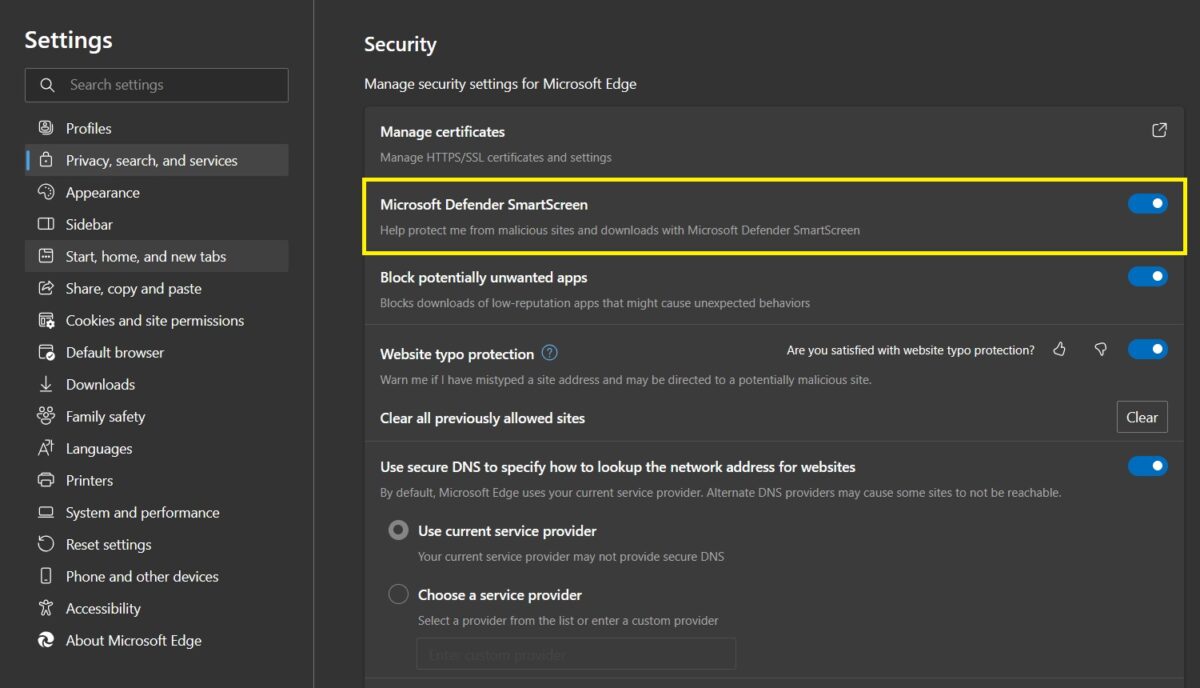1200x688 pixels.
Task: Click the Phone and other devices icon
Action: coord(46,576)
